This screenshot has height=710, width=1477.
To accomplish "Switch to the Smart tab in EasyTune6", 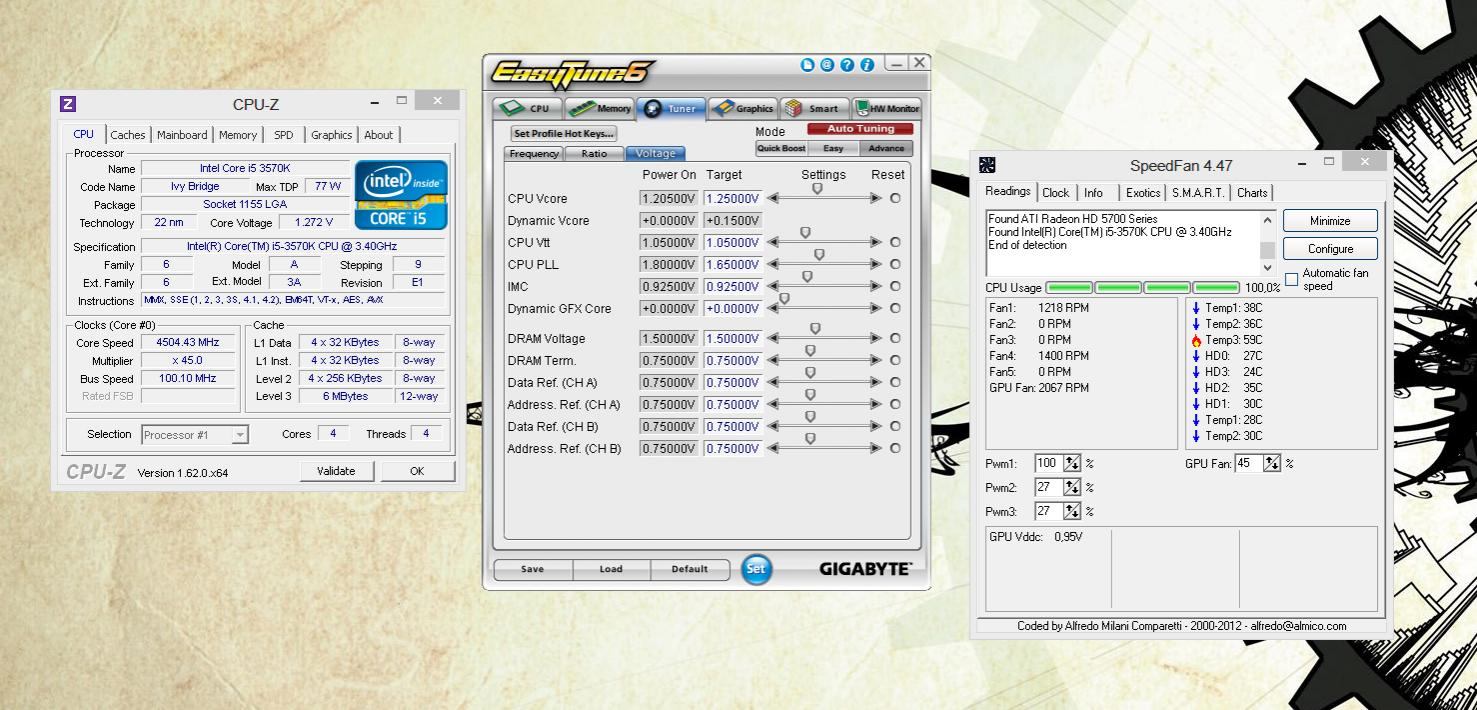I will point(814,108).
